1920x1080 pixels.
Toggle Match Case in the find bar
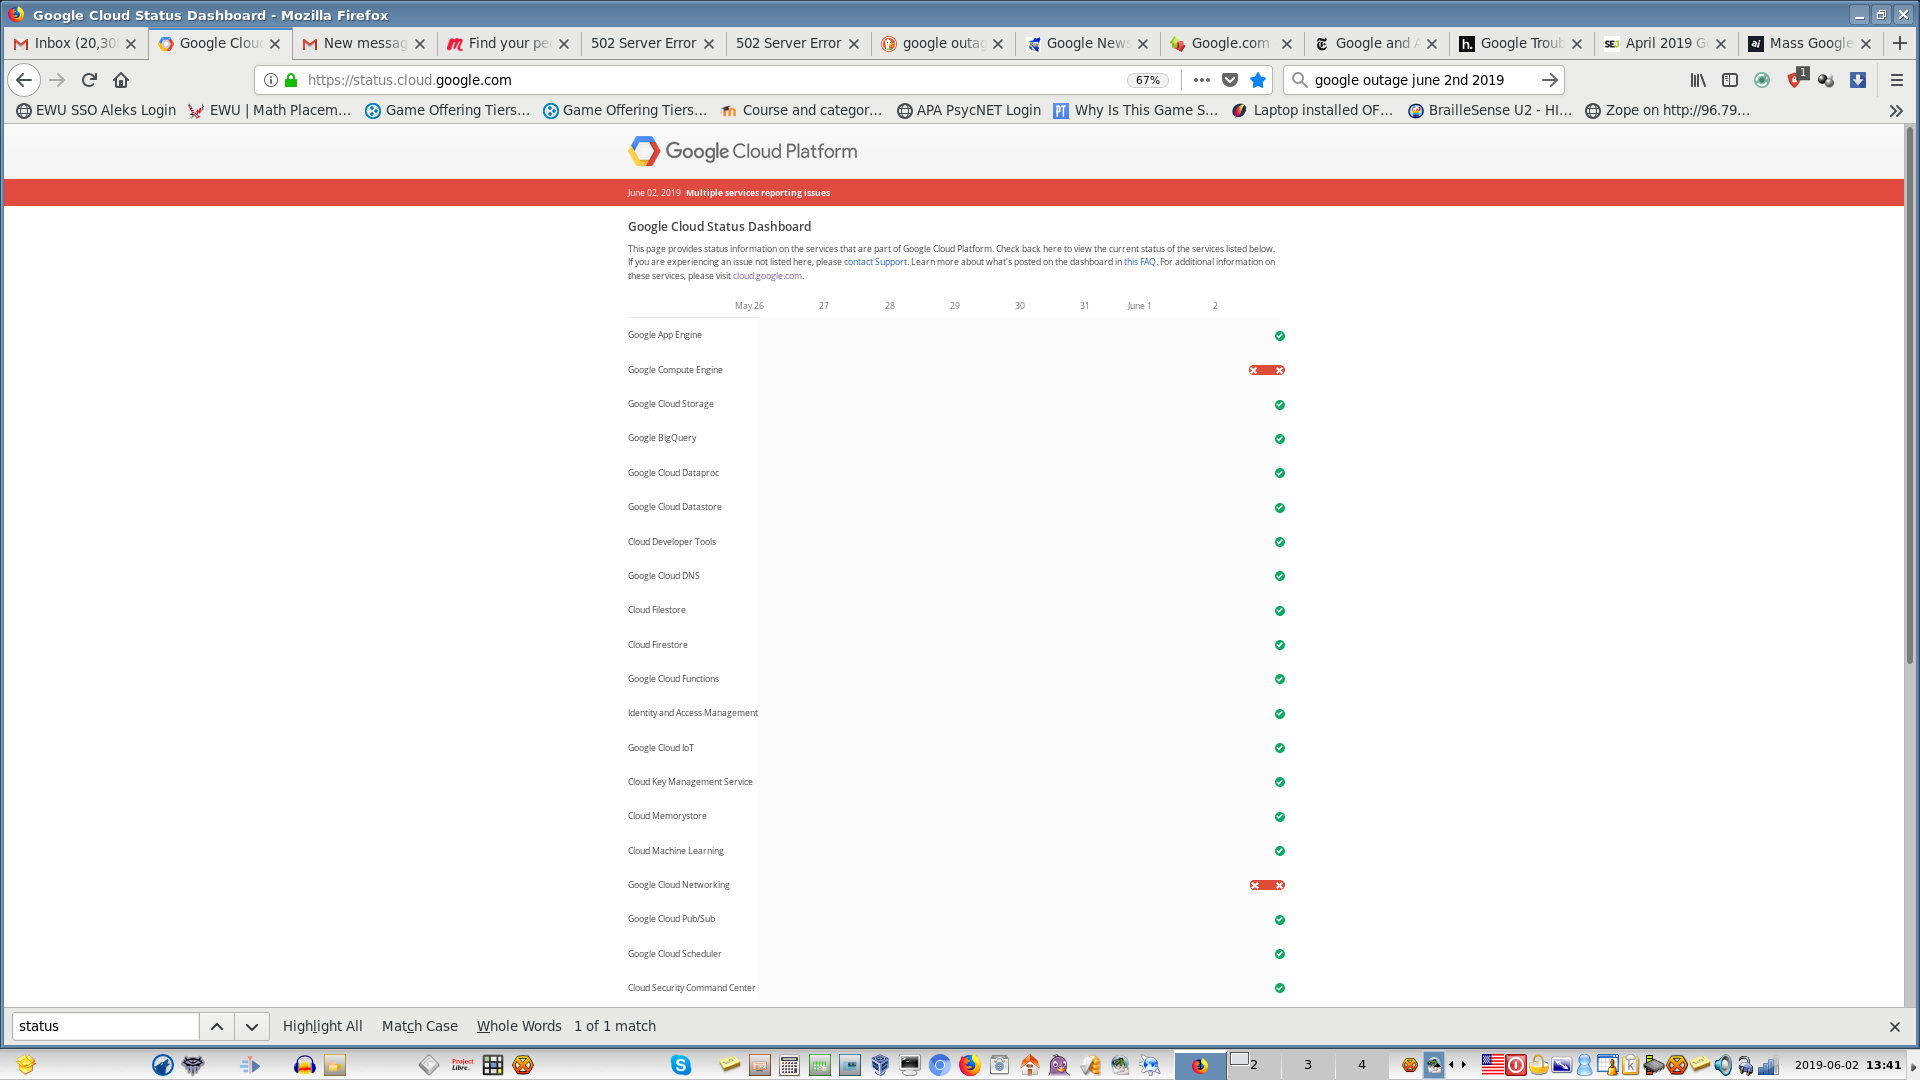pos(420,1026)
